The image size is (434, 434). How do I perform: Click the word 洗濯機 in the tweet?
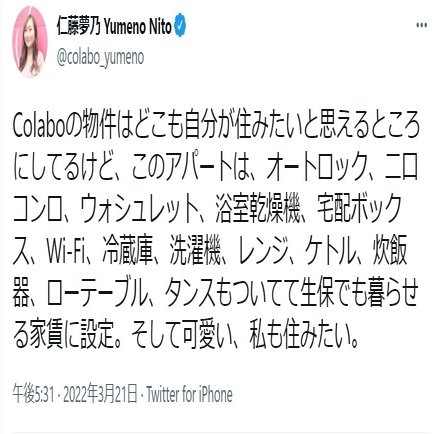click(196, 251)
